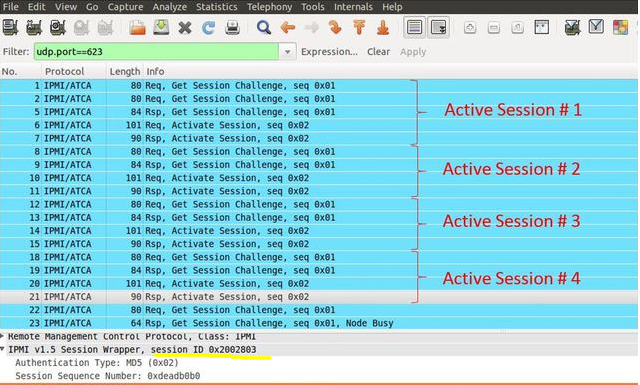Print packets with the printer icon
Viewport: 640px width, 385px height.
233,28
